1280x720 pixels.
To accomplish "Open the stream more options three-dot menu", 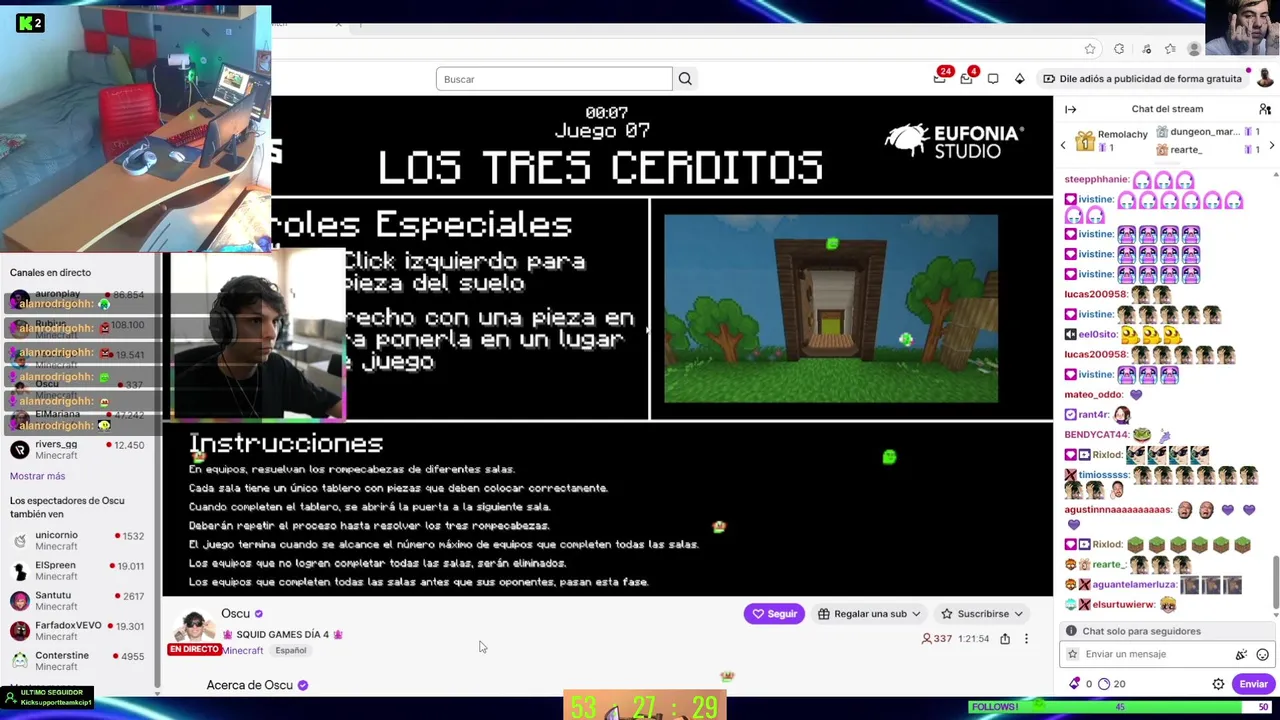I will click(1026, 639).
